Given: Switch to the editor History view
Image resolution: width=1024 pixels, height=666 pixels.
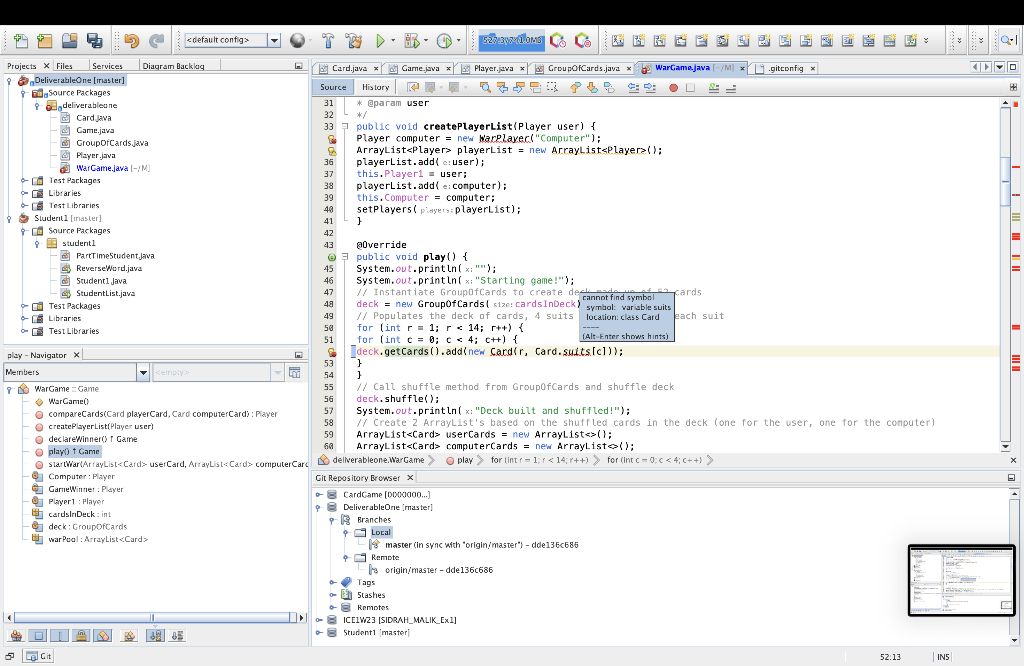Looking at the screenshot, I should (376, 88).
